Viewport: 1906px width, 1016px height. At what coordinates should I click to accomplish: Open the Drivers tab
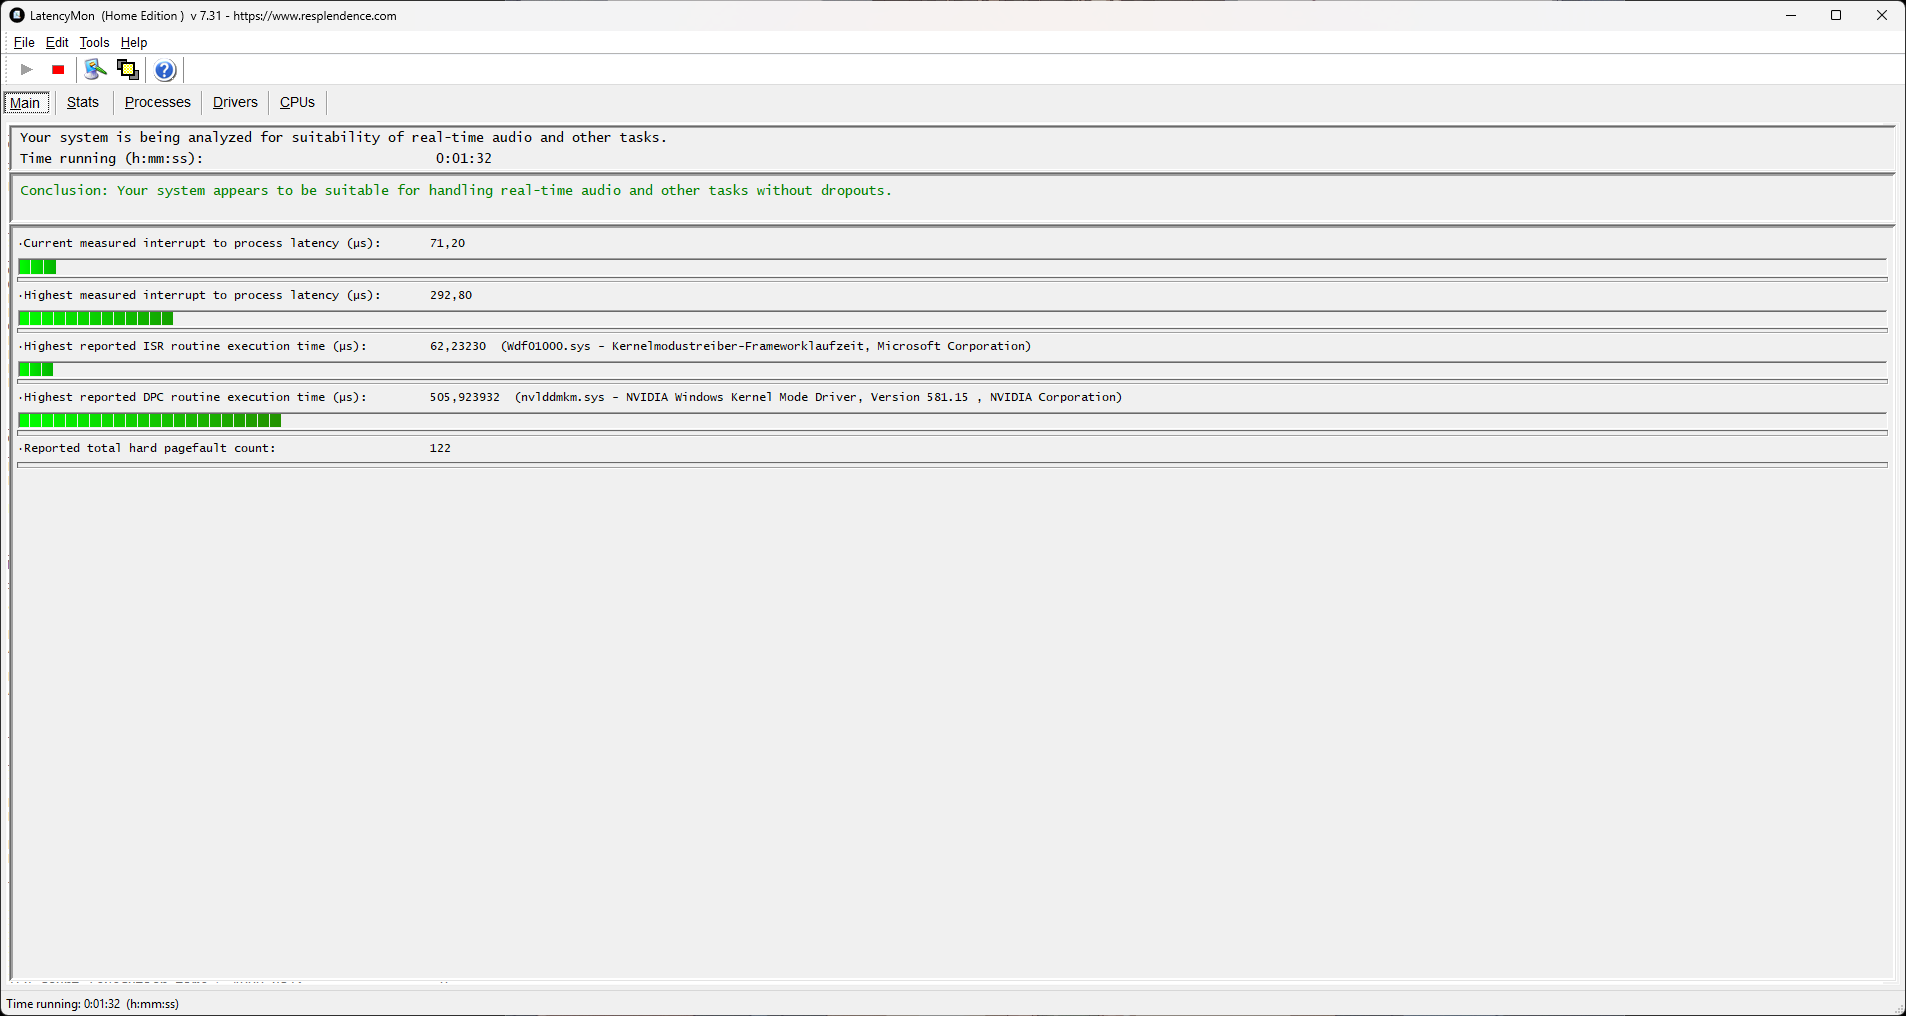tap(234, 102)
